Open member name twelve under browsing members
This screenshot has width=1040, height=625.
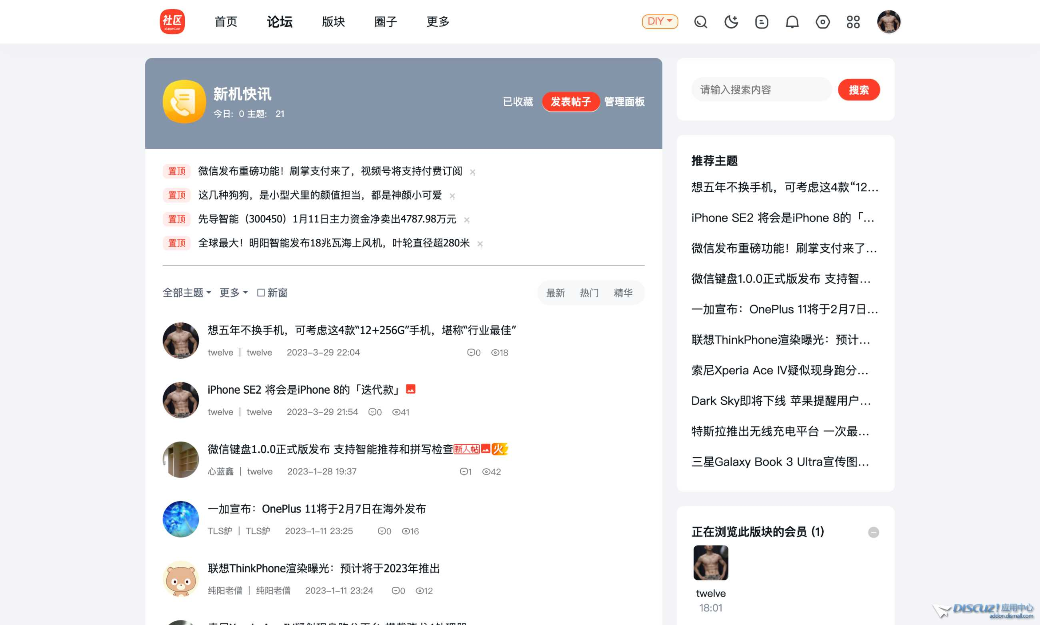point(710,593)
